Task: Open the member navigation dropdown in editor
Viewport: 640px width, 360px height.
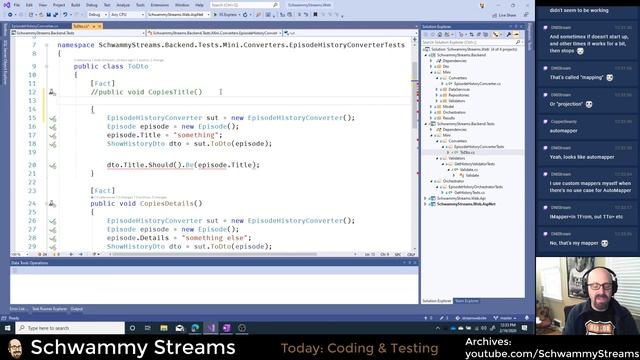Action: tap(350, 33)
